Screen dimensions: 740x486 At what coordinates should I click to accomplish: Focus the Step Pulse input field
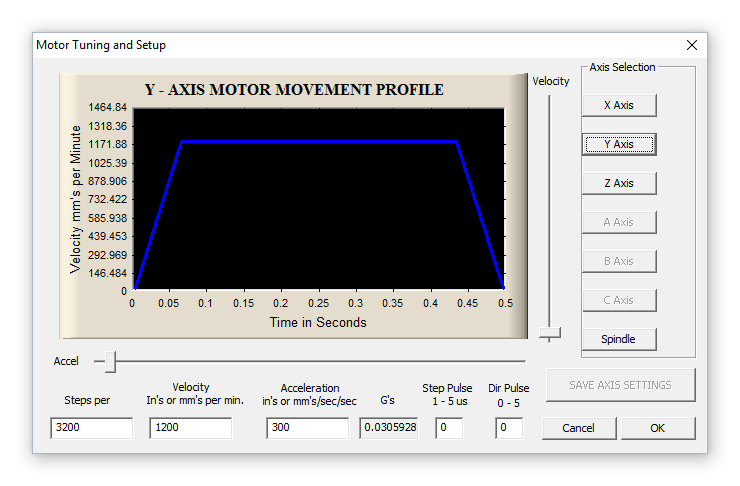click(449, 428)
